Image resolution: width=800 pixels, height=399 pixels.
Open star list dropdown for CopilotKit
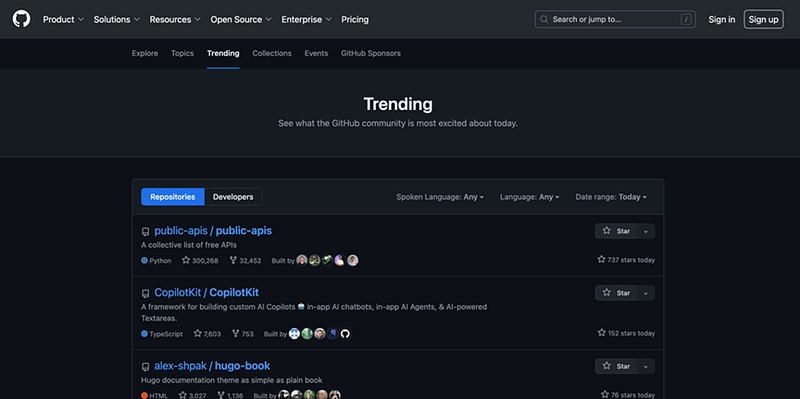646,293
